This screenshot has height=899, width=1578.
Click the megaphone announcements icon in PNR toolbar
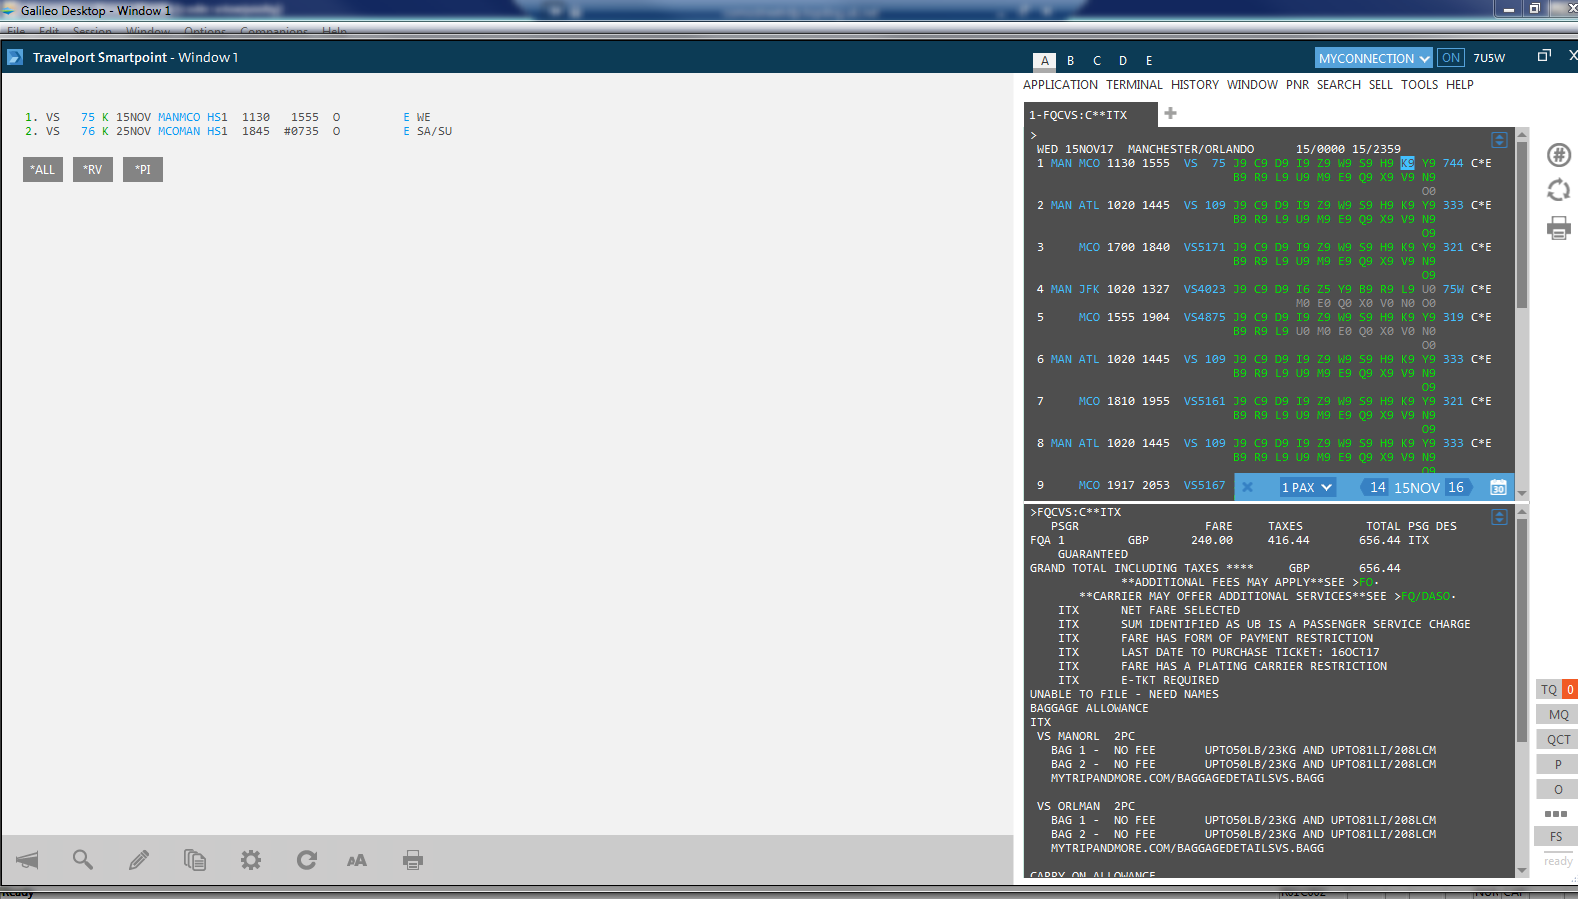(x=28, y=860)
